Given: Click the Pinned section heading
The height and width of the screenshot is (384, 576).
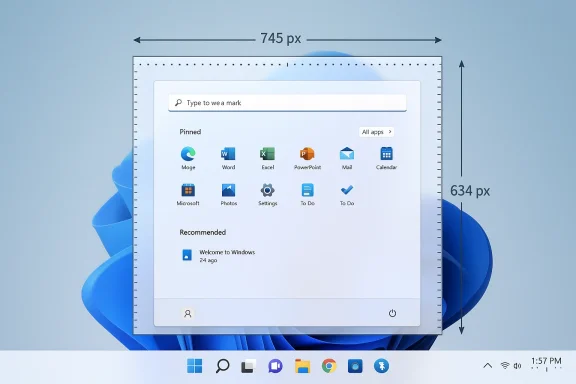Looking at the screenshot, I should (190, 132).
